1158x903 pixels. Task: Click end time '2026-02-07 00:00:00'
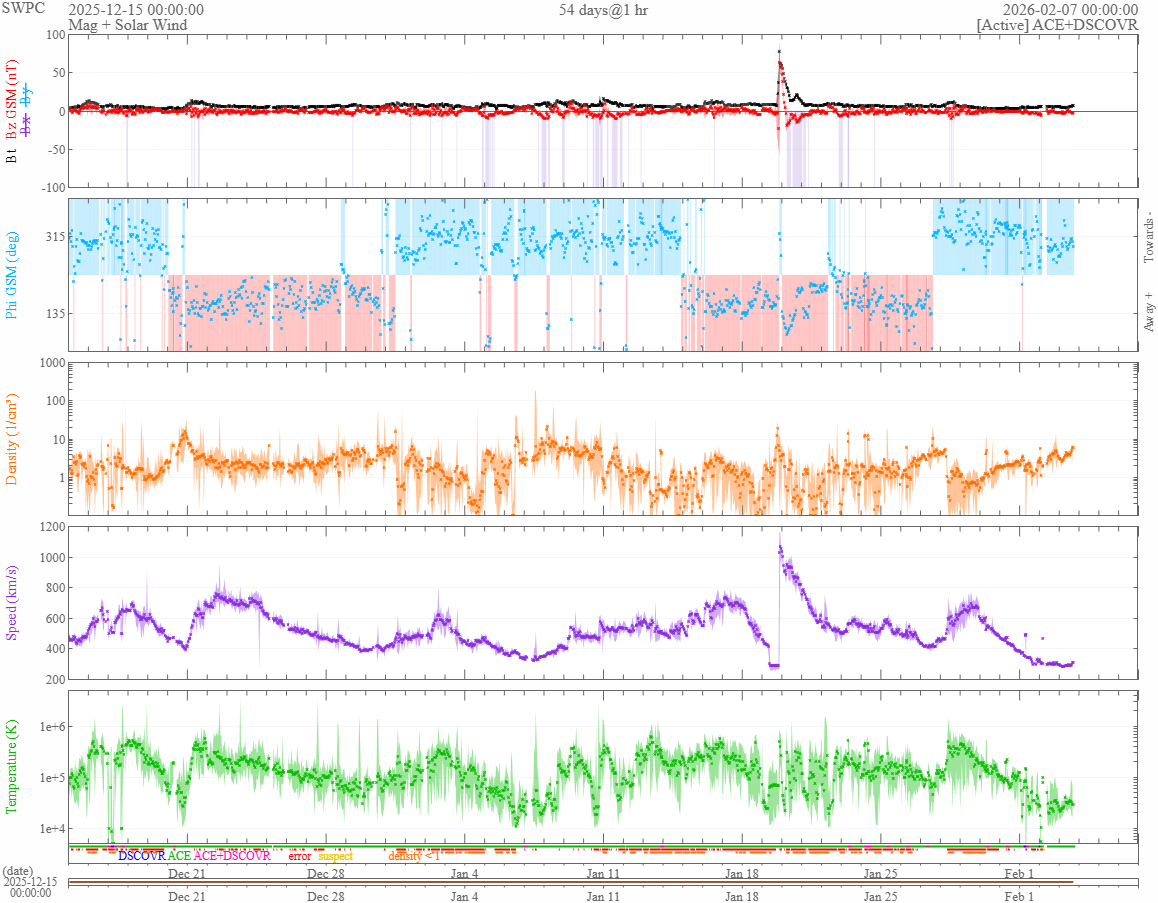pyautogui.click(x=1070, y=10)
